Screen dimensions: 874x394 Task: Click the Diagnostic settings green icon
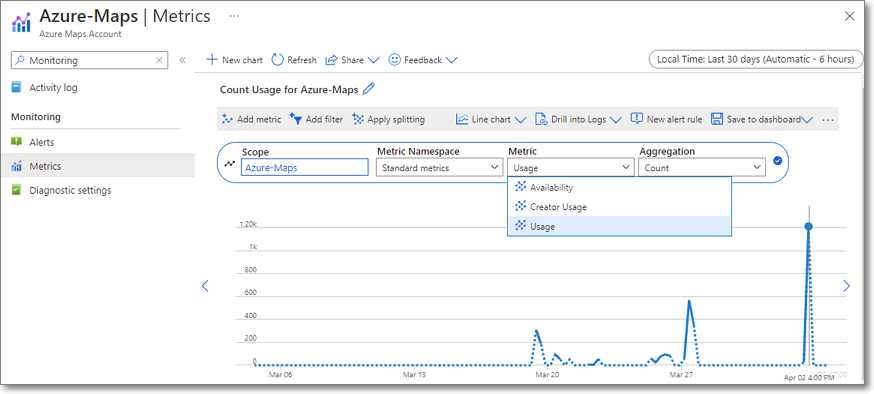(x=17, y=190)
